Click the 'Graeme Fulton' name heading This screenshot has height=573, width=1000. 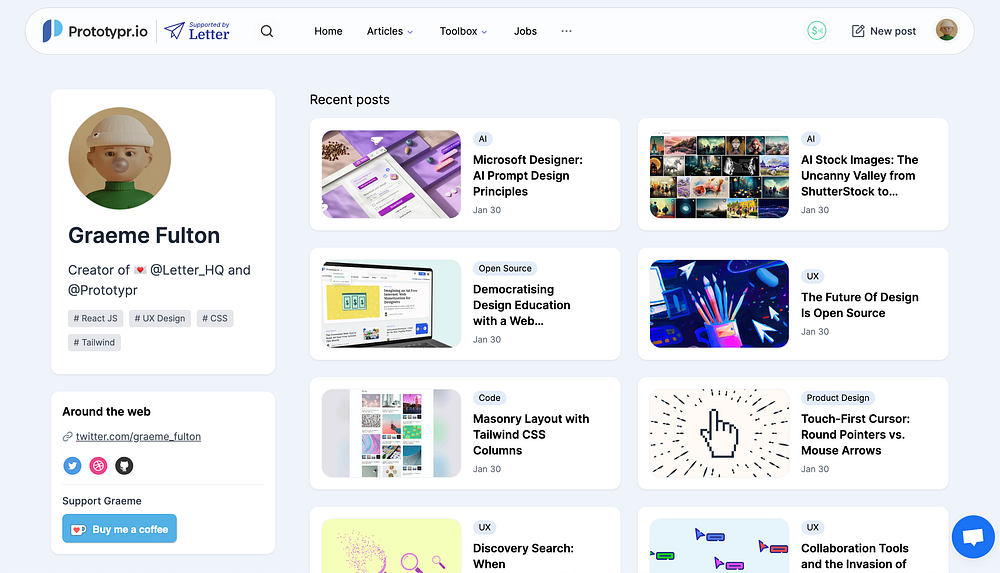pos(144,235)
